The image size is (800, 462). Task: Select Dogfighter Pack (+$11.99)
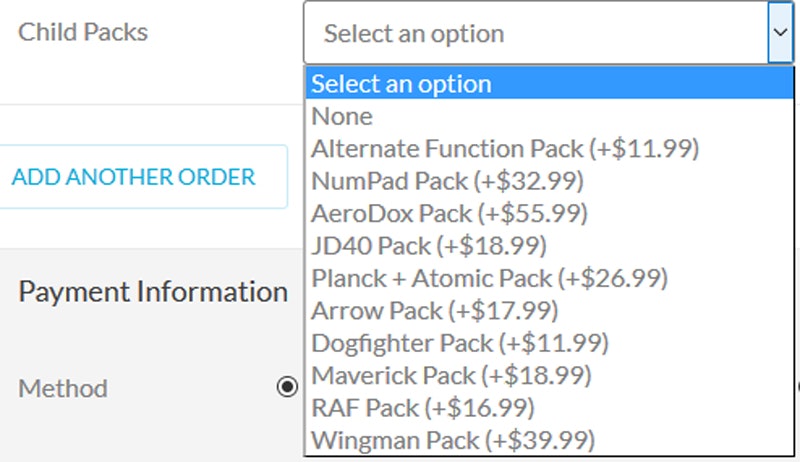(x=460, y=343)
